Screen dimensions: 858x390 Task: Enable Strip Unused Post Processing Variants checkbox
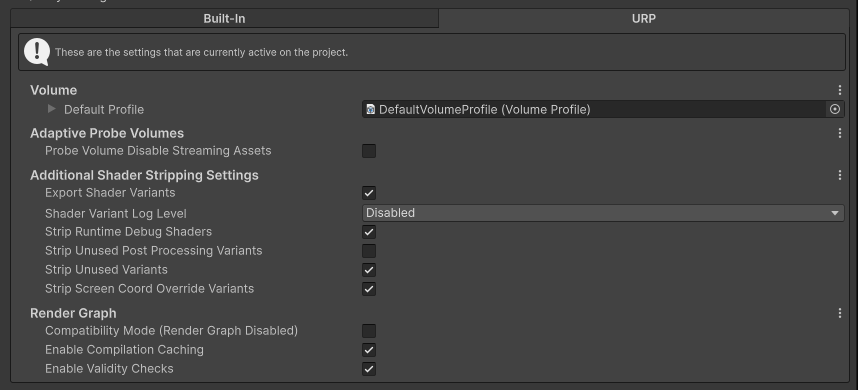[x=369, y=251]
